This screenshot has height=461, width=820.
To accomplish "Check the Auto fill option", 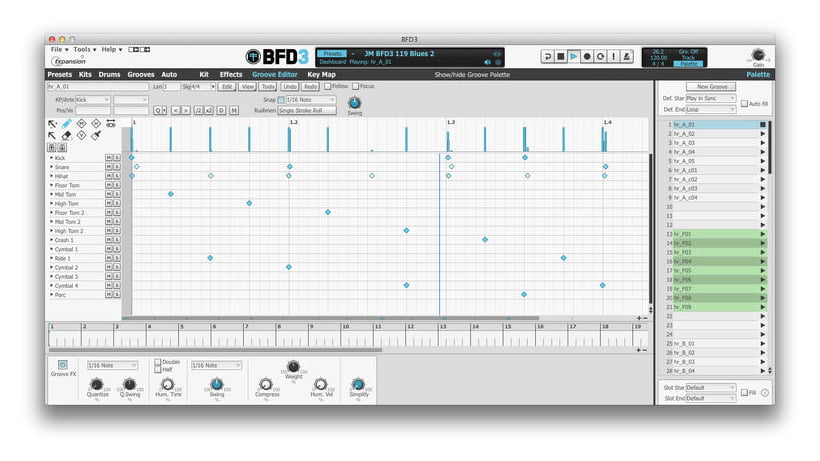I will coord(744,104).
